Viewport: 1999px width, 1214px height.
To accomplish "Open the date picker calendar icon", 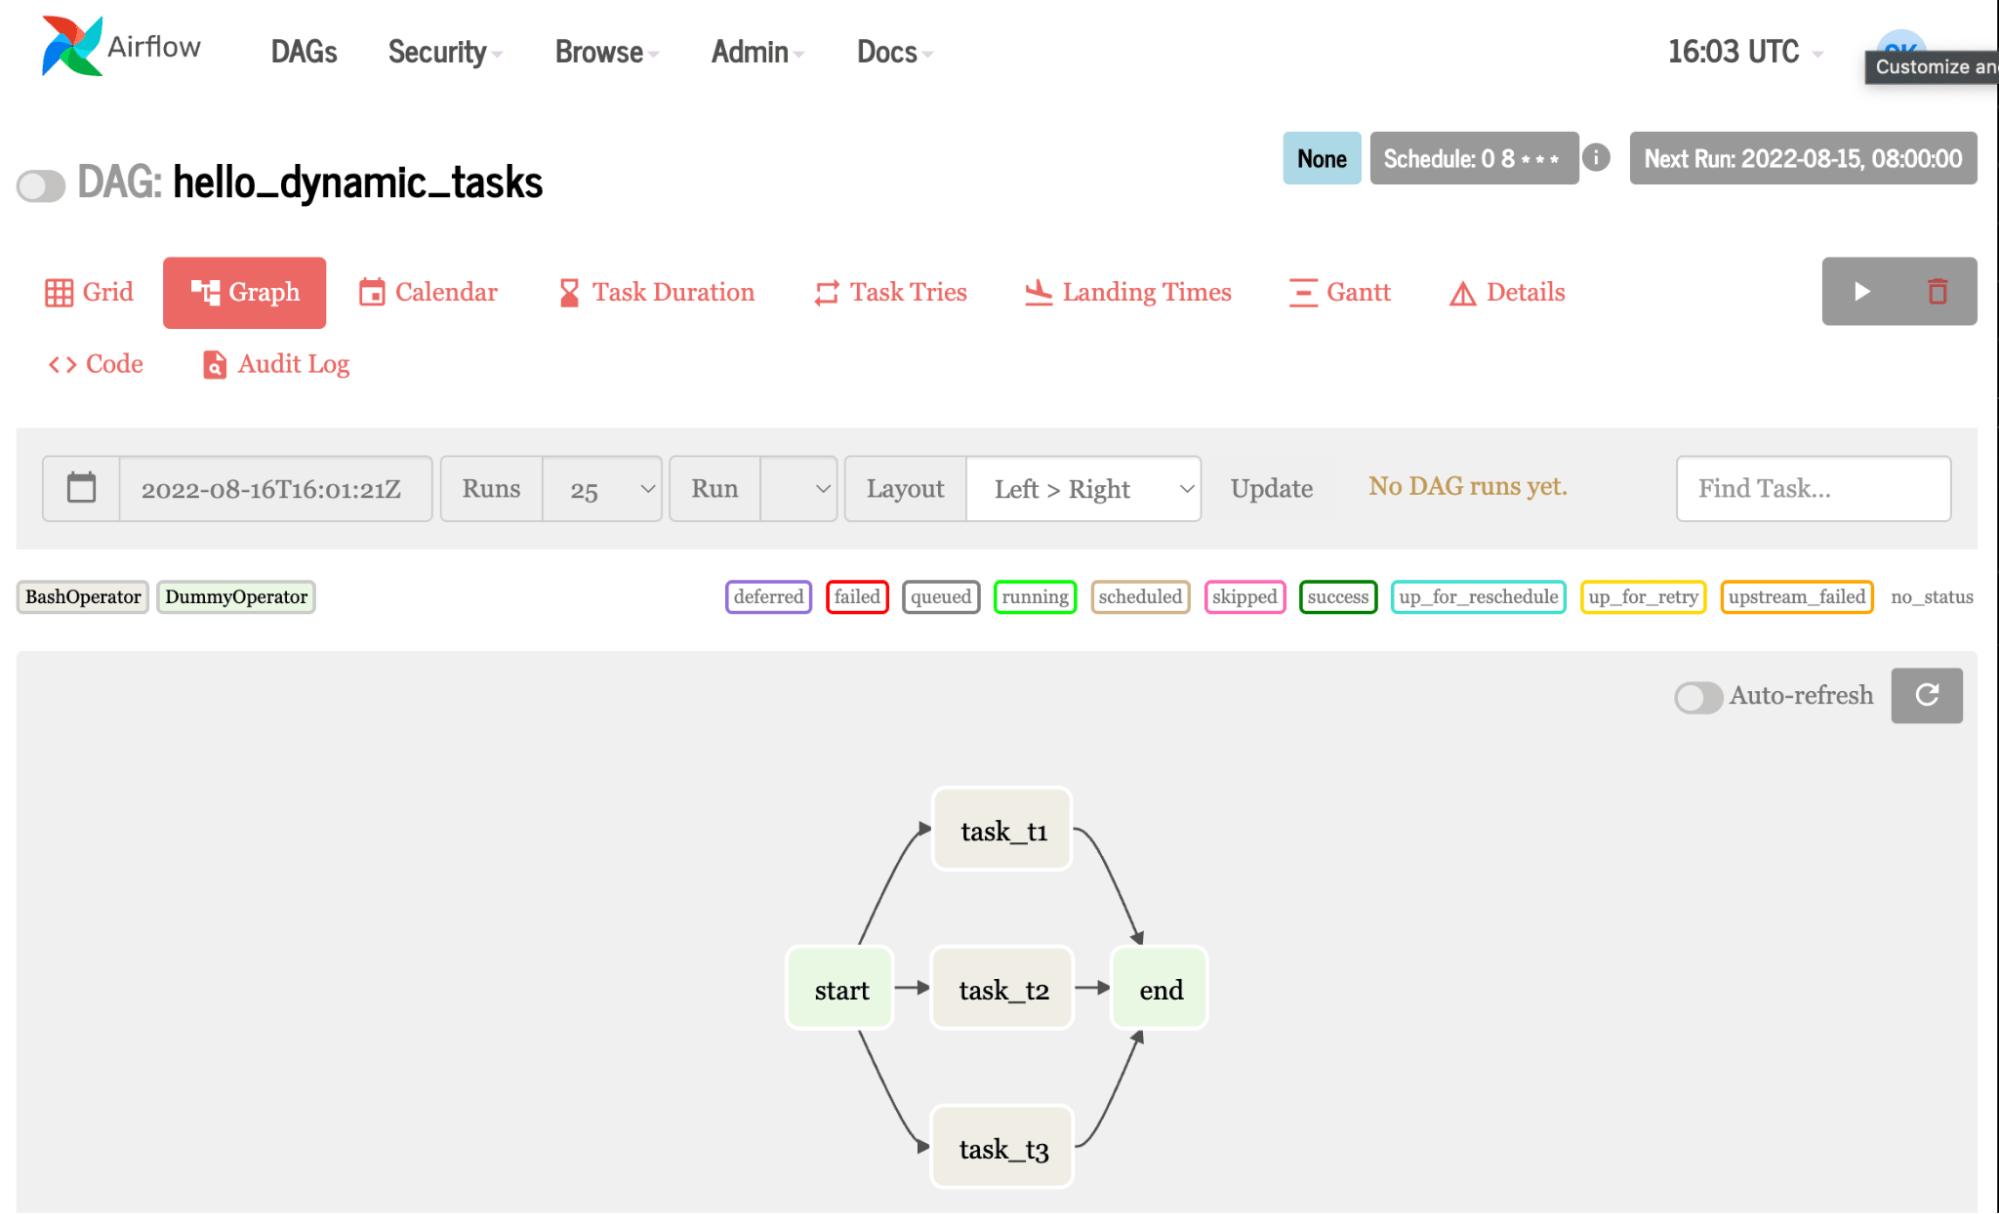I will coord(80,488).
